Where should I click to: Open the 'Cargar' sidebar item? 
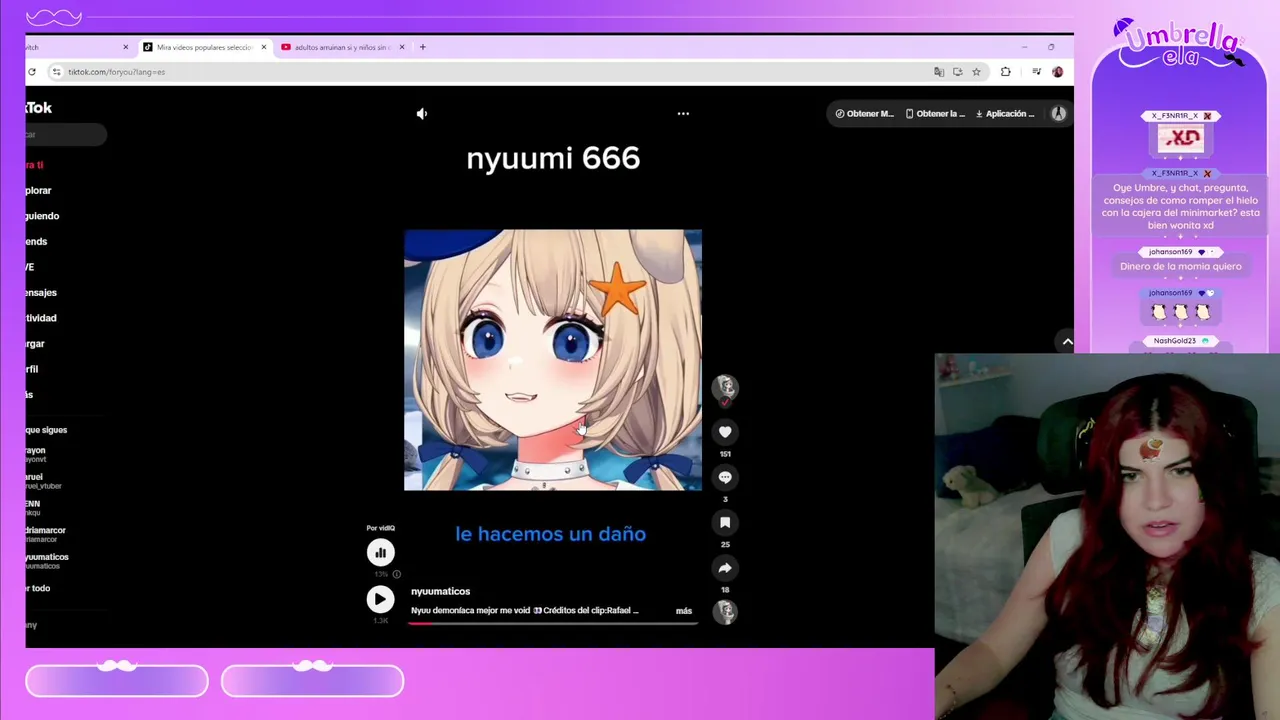click(36, 344)
